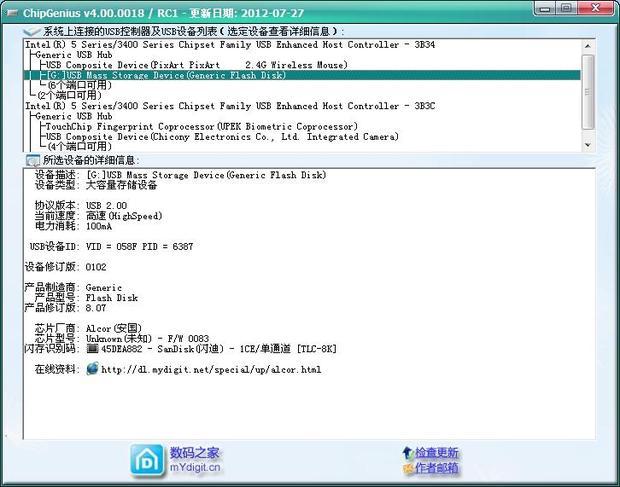This screenshot has width=620, height=487.
Task: Click the VID = 058F PID = 6387 text
Action: [x=140, y=247]
